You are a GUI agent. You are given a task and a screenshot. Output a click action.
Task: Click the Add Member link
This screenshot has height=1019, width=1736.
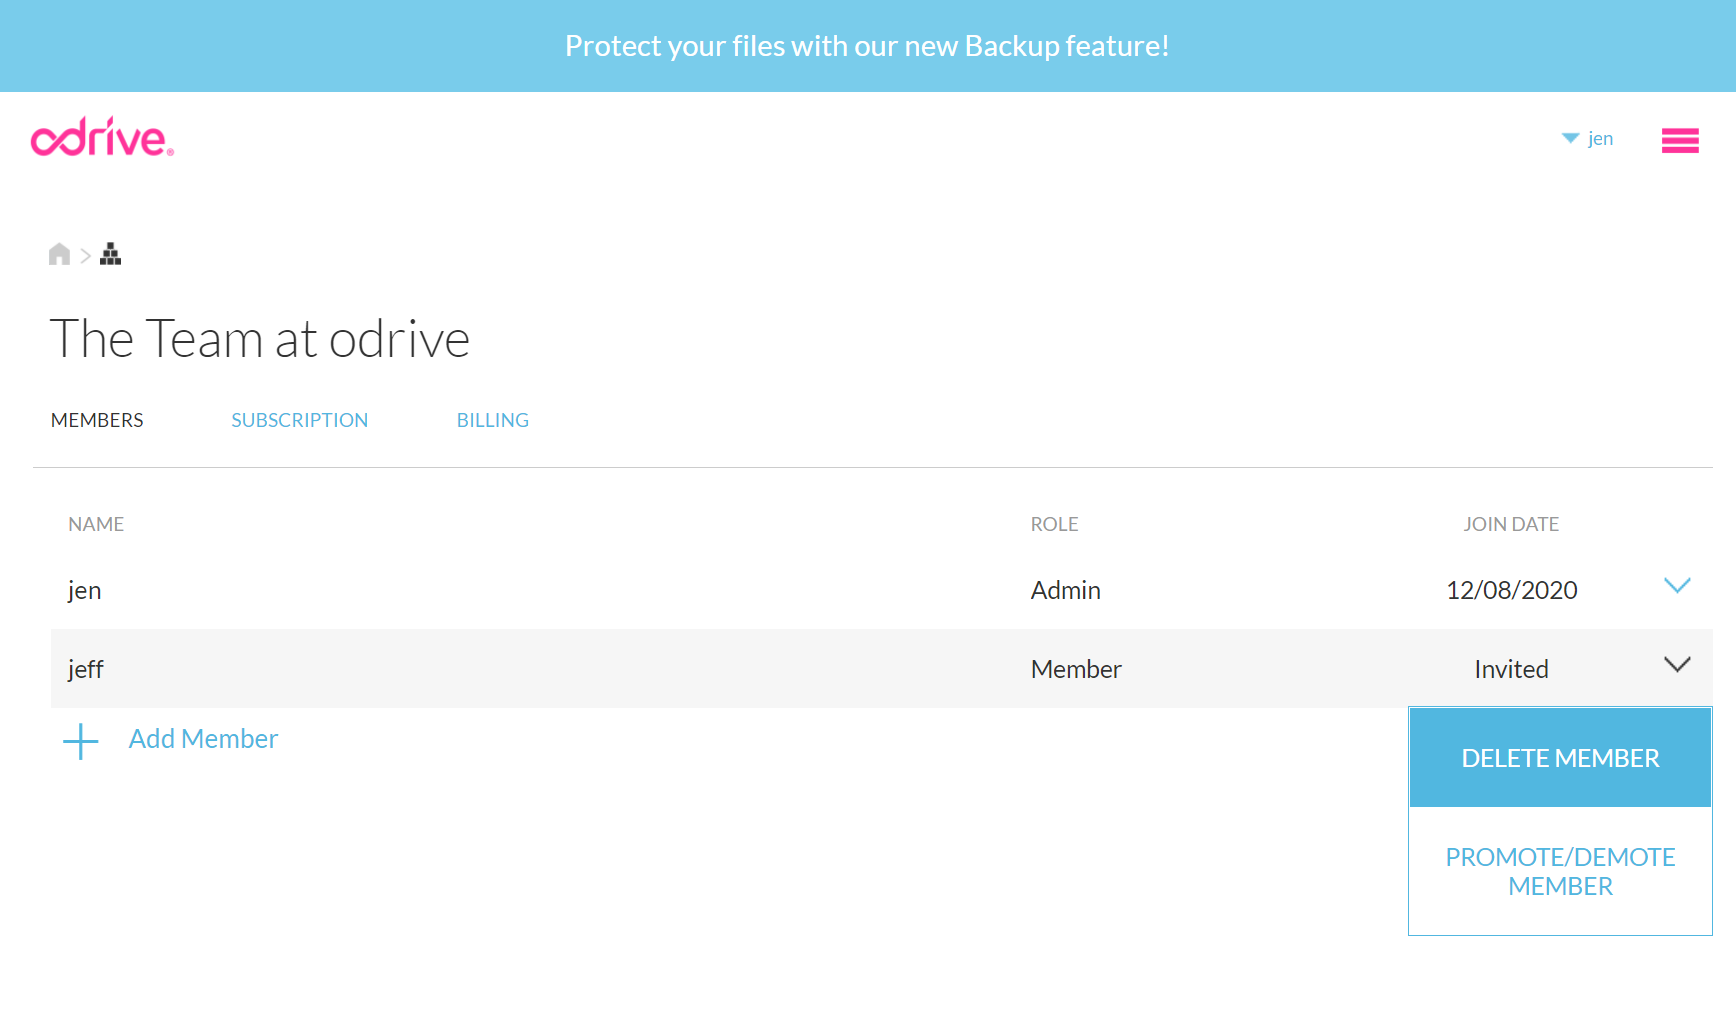[x=203, y=739]
